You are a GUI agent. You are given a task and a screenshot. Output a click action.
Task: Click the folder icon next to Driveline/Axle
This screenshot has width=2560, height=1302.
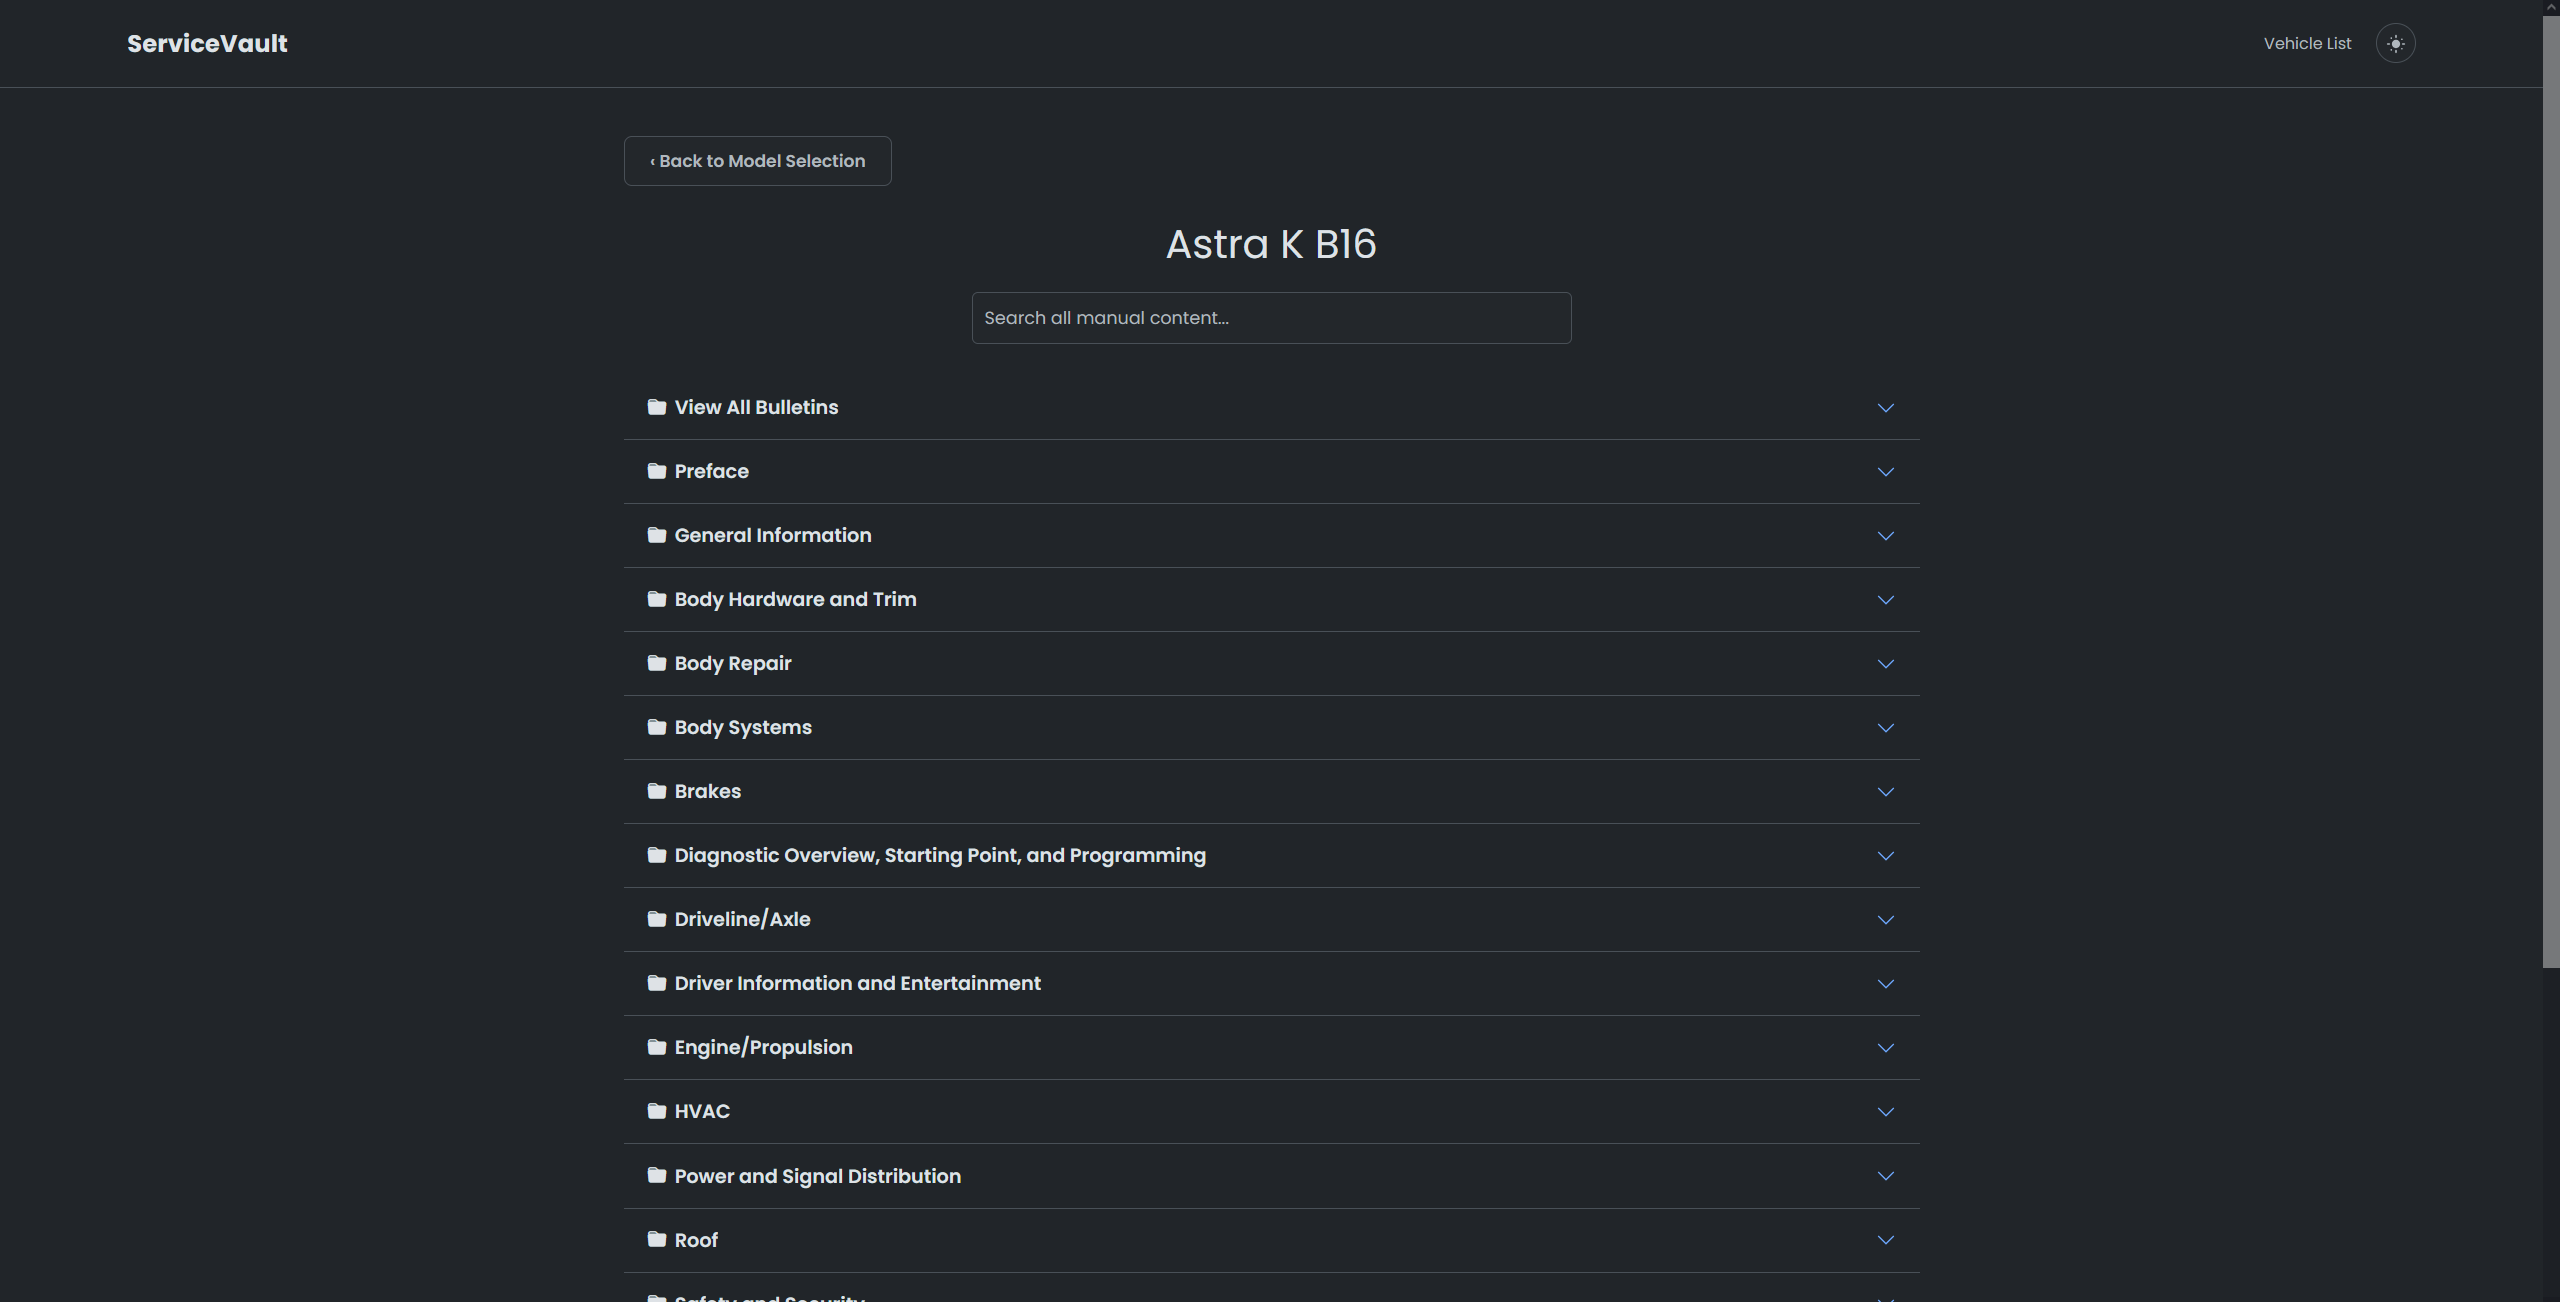(x=657, y=919)
